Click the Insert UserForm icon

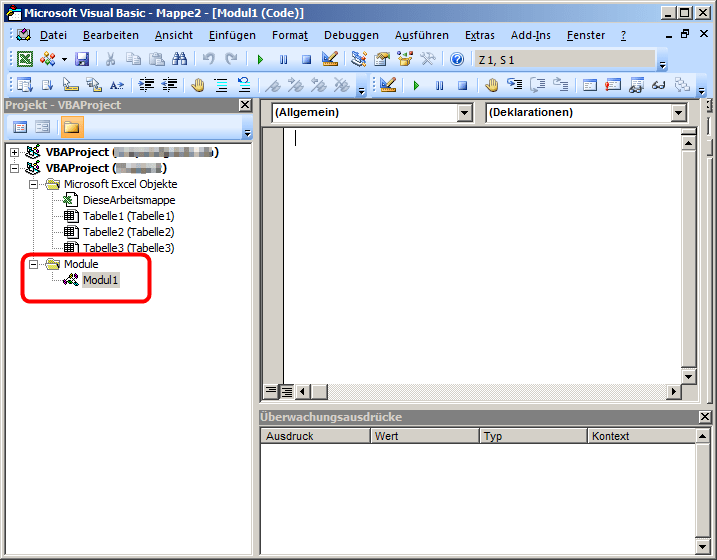pos(48,59)
